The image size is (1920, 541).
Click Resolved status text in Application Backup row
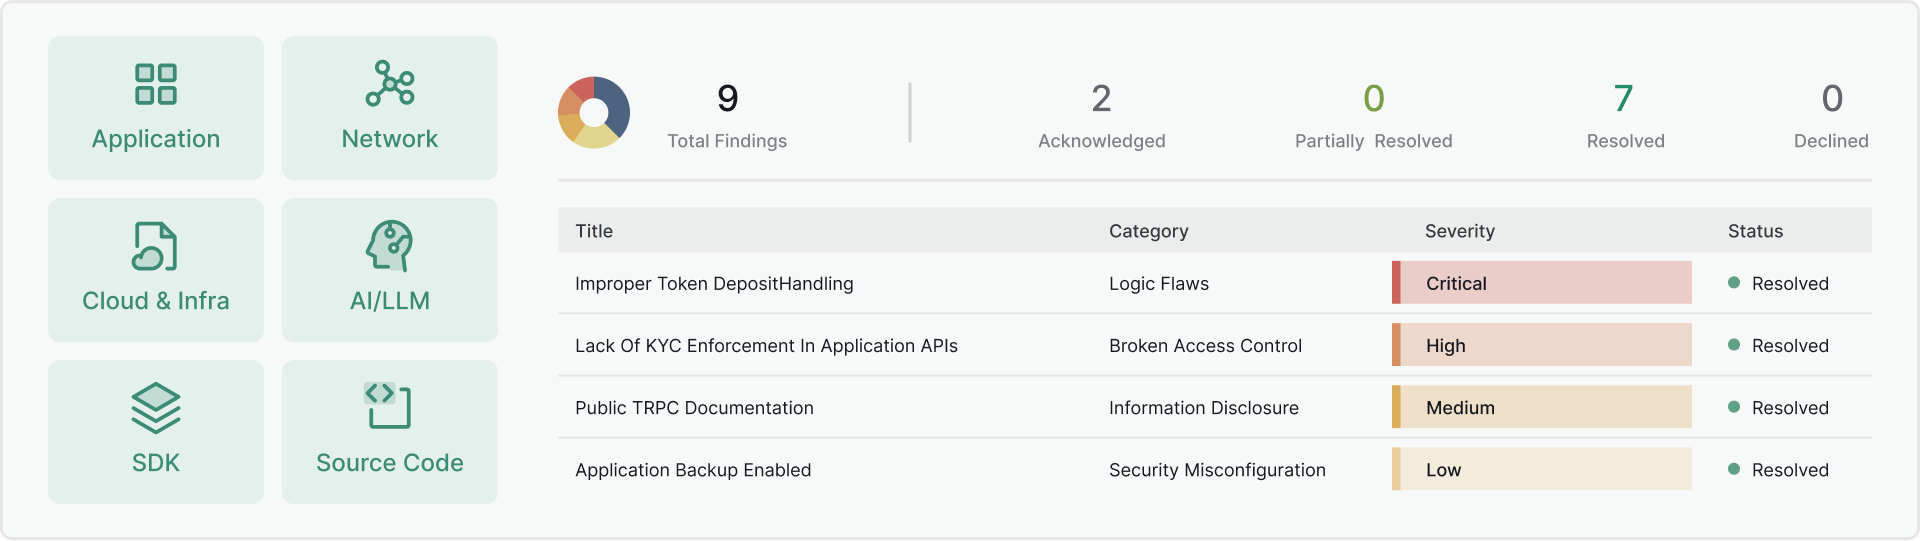tap(1790, 469)
